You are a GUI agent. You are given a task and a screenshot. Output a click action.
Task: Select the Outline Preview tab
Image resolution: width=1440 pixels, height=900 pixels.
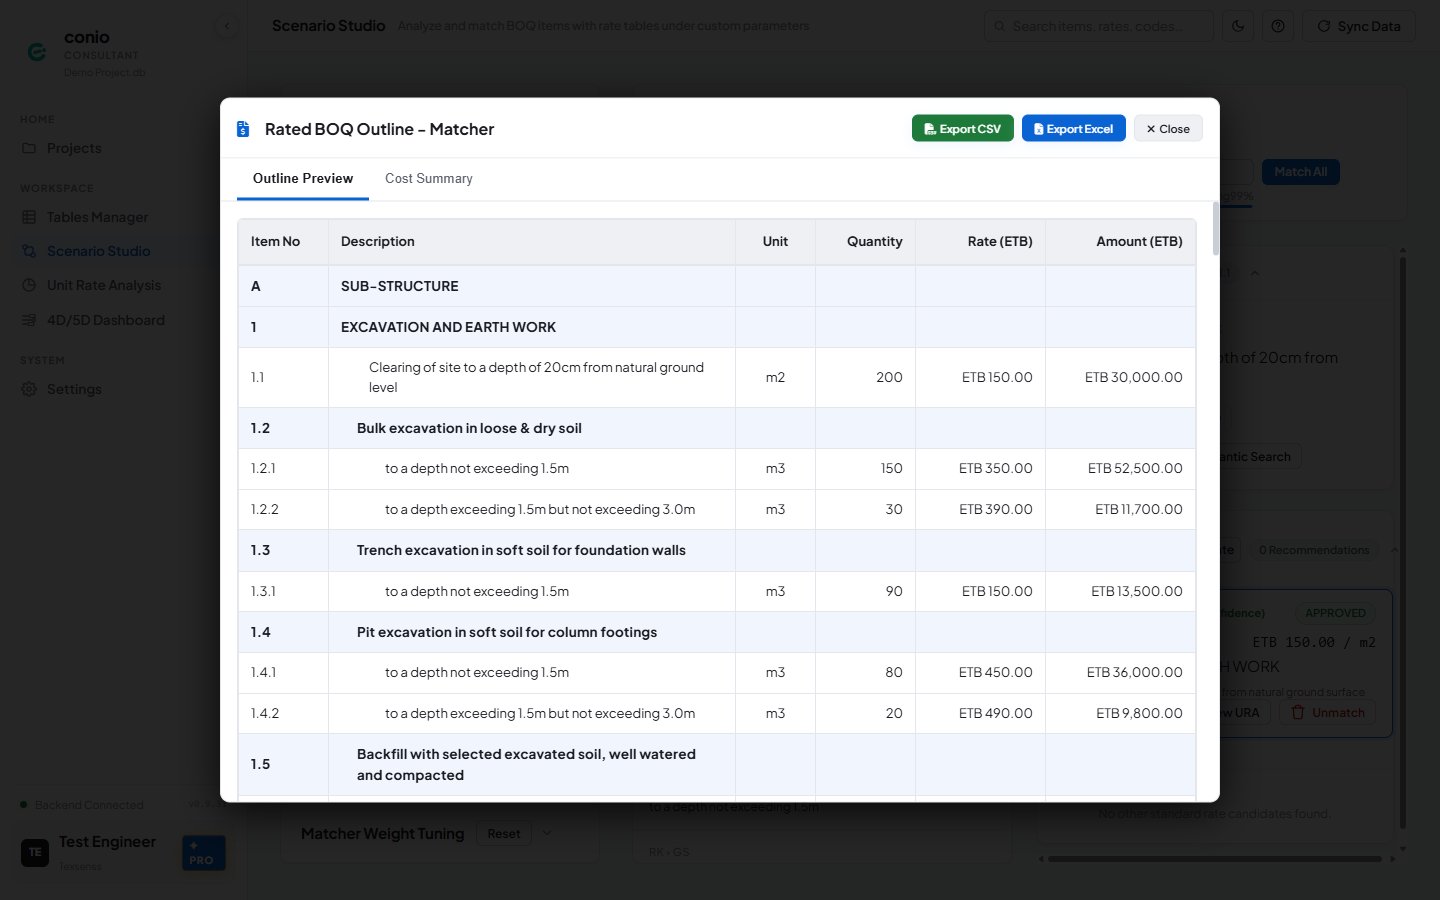pos(303,179)
